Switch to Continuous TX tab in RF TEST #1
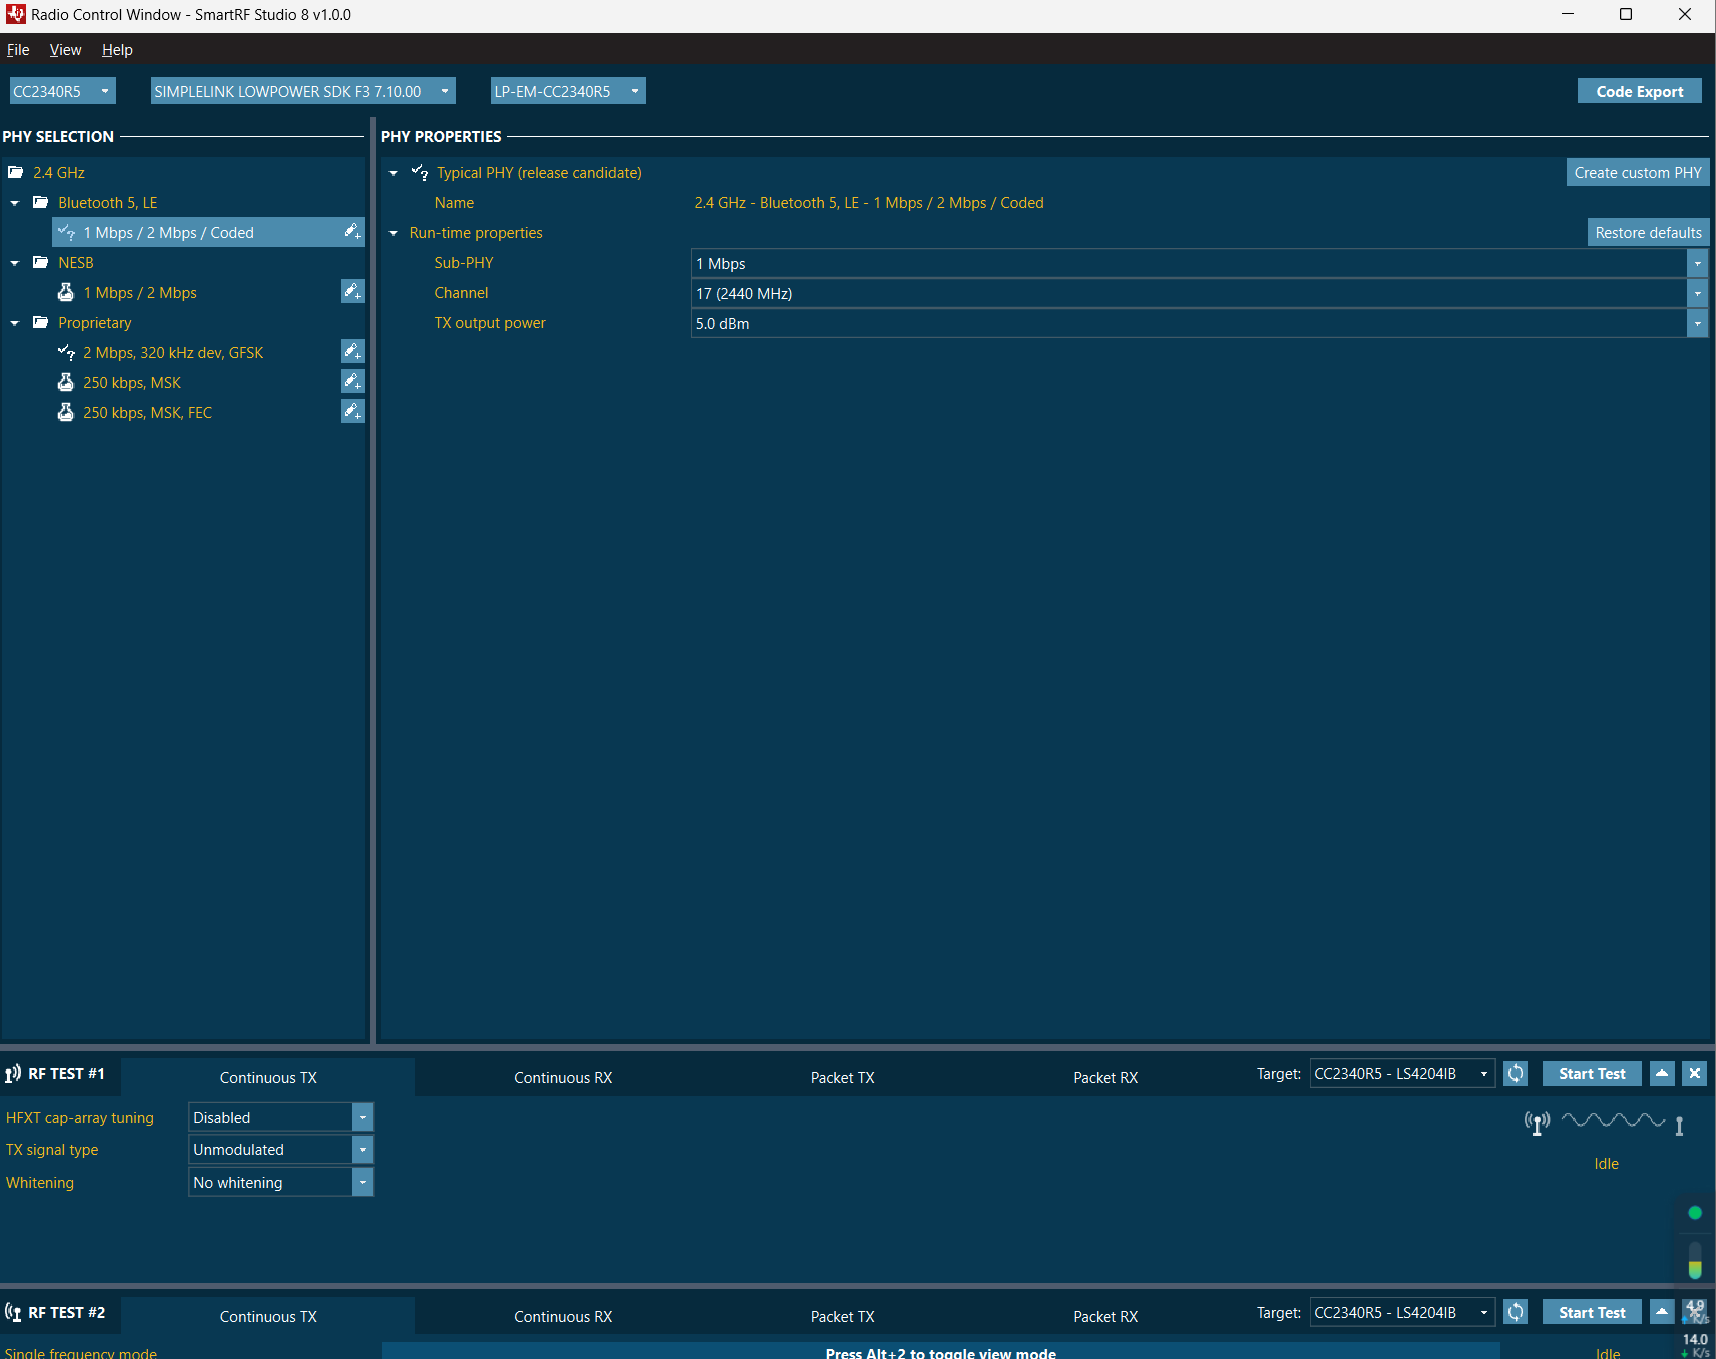Image resolution: width=1716 pixels, height=1359 pixels. coord(268,1078)
